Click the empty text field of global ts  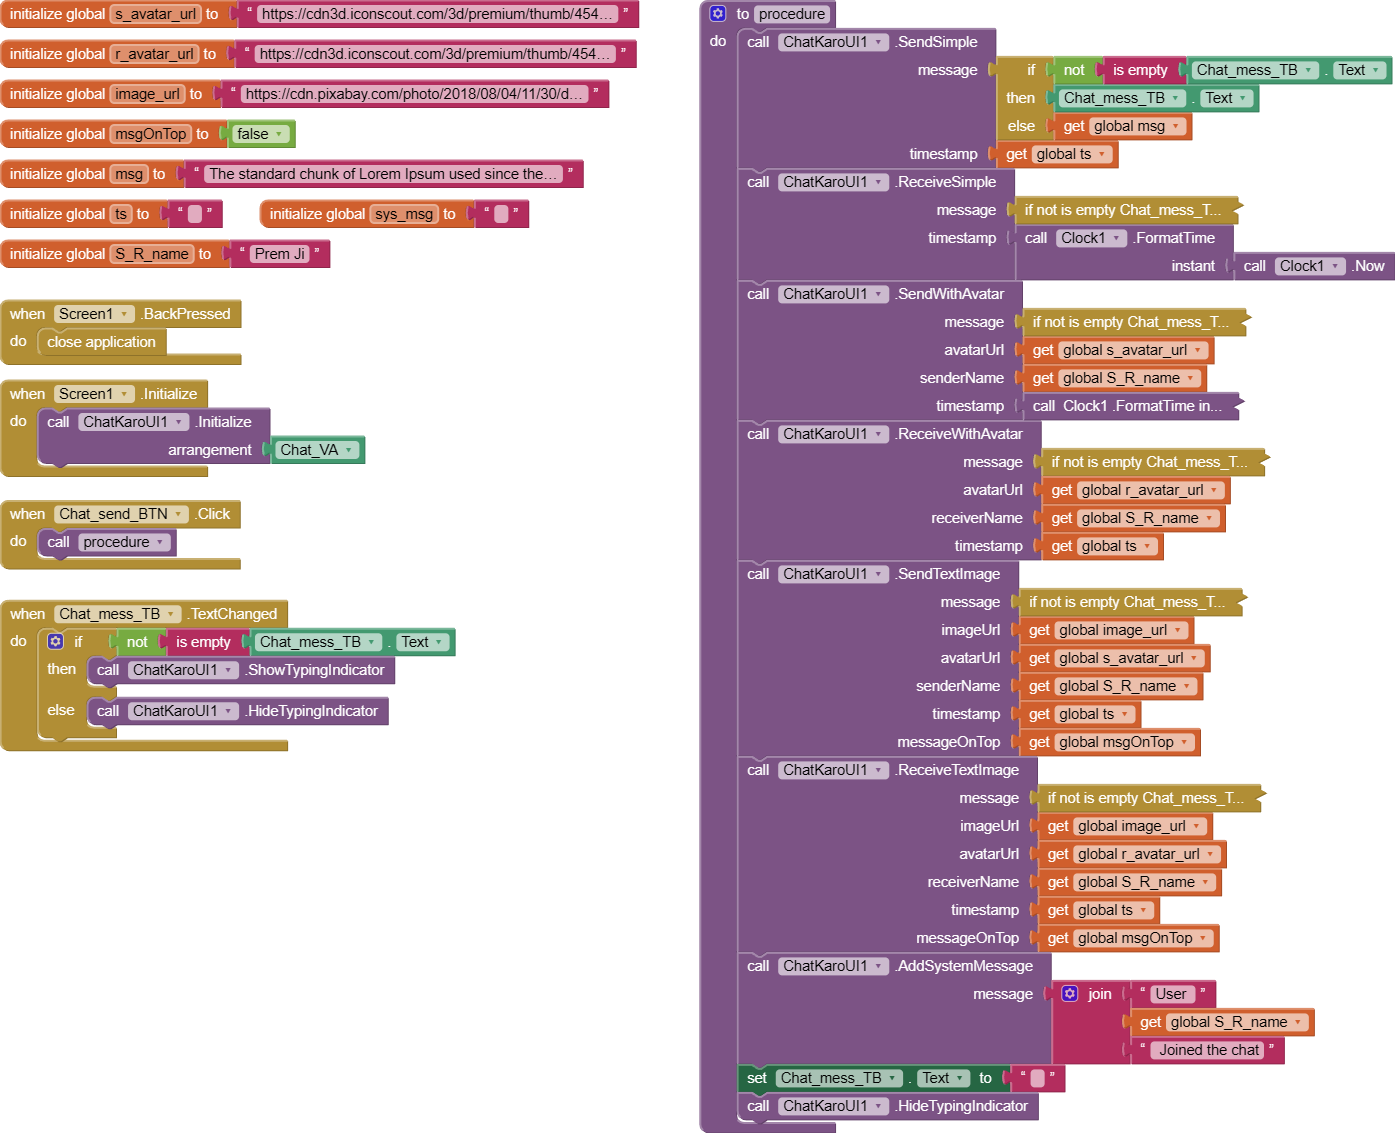tap(195, 214)
